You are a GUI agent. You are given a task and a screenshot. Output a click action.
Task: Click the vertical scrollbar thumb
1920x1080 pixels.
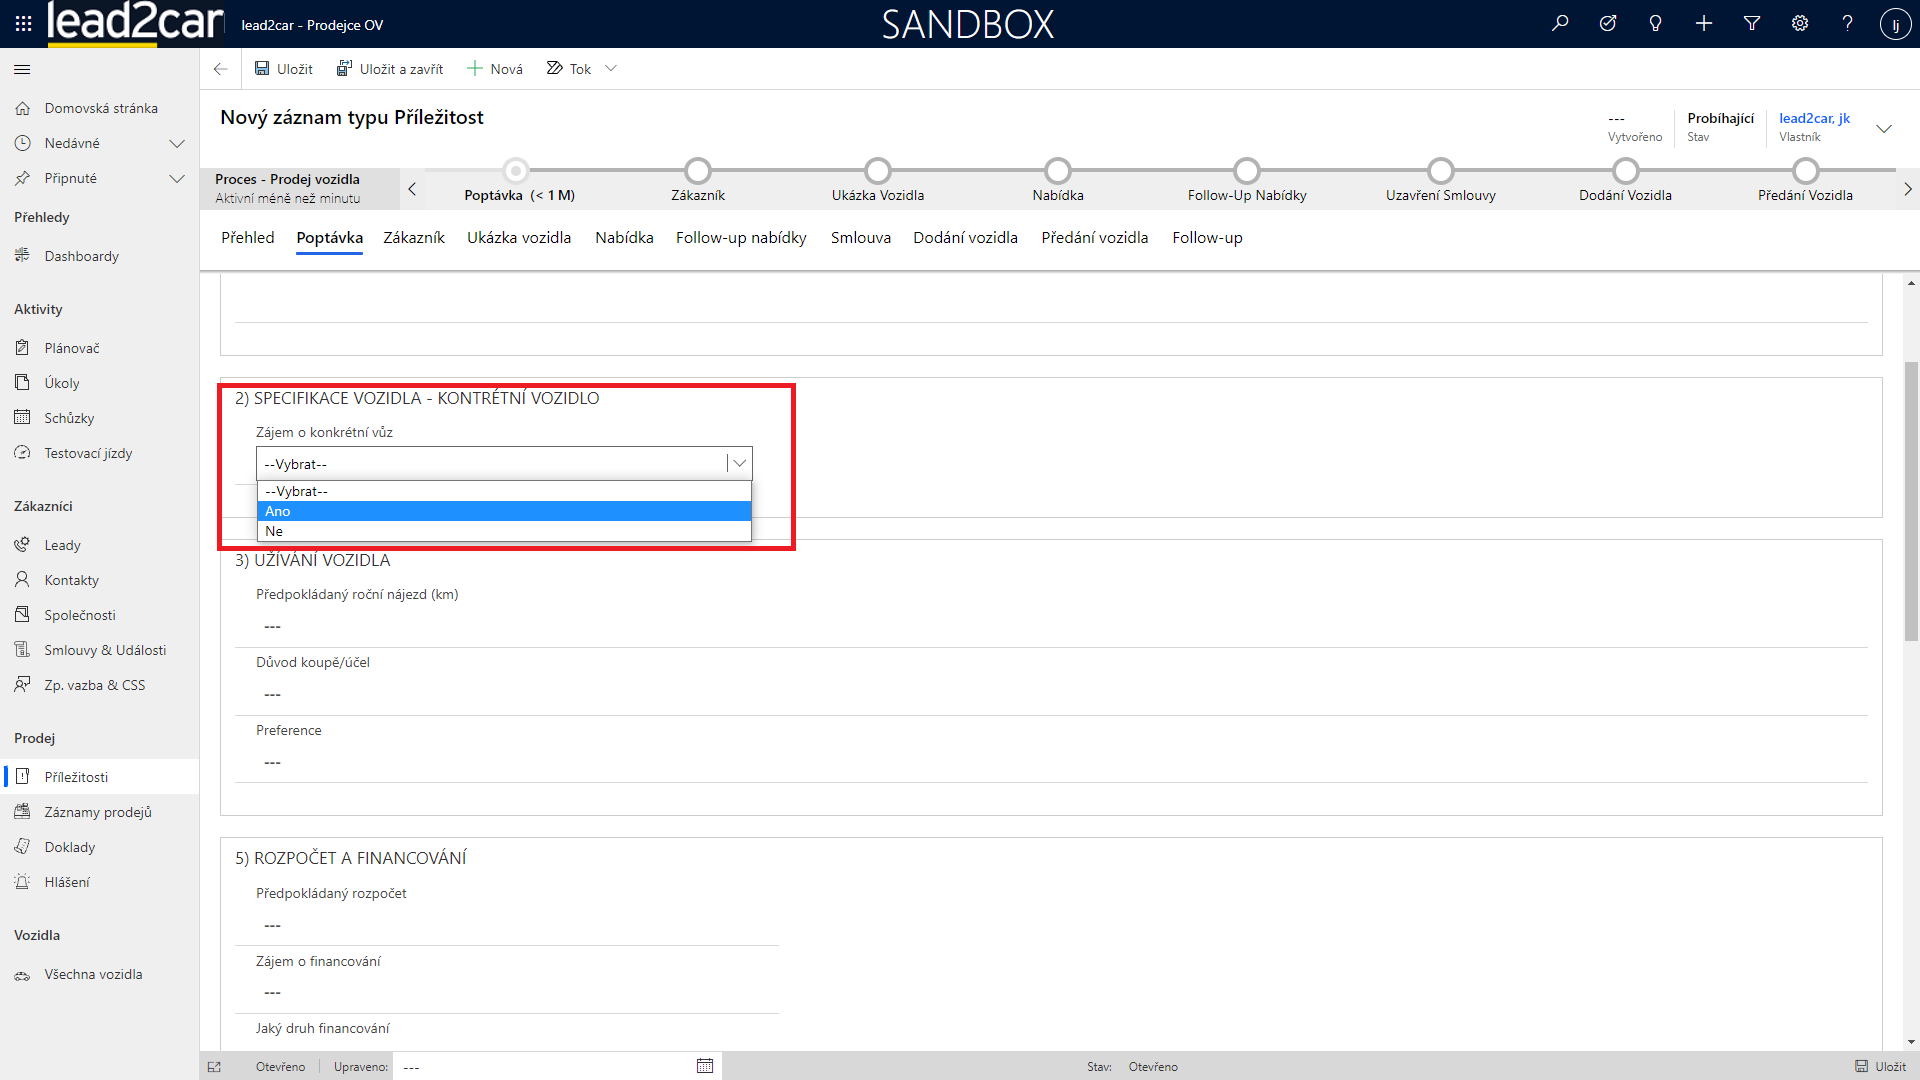pyautogui.click(x=1911, y=500)
